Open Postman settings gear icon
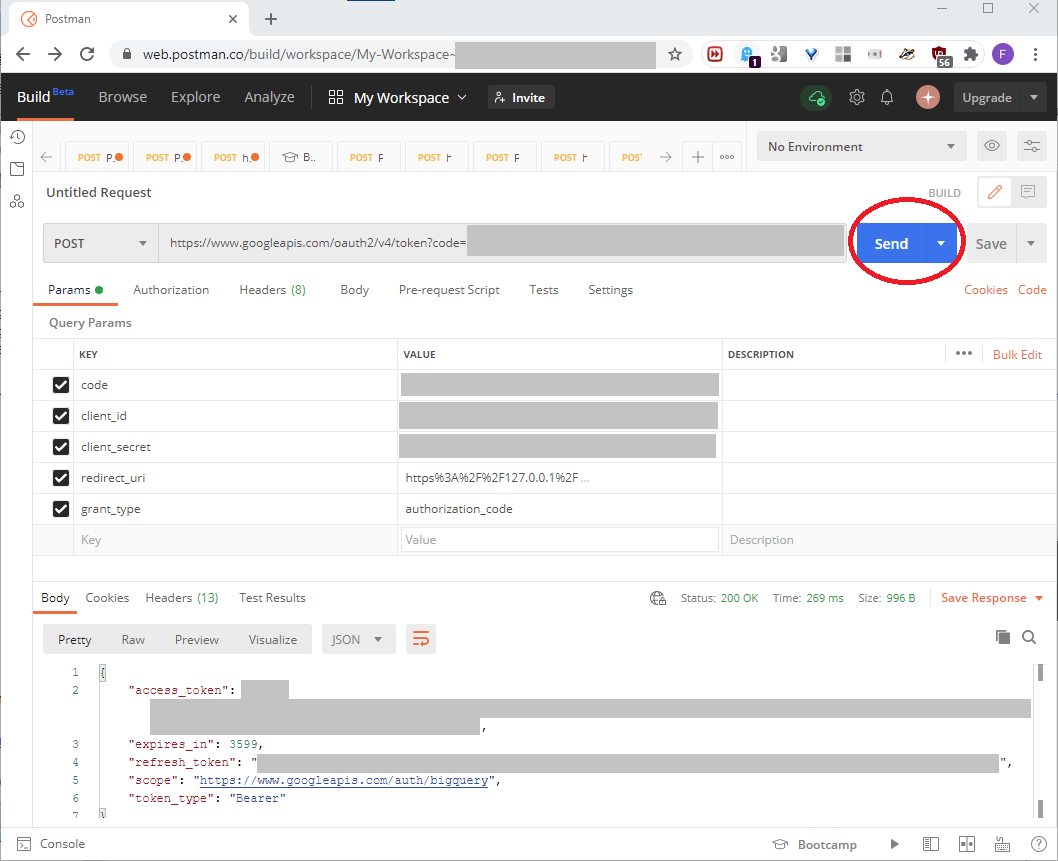Viewport: 1058px width, 861px height. point(856,97)
